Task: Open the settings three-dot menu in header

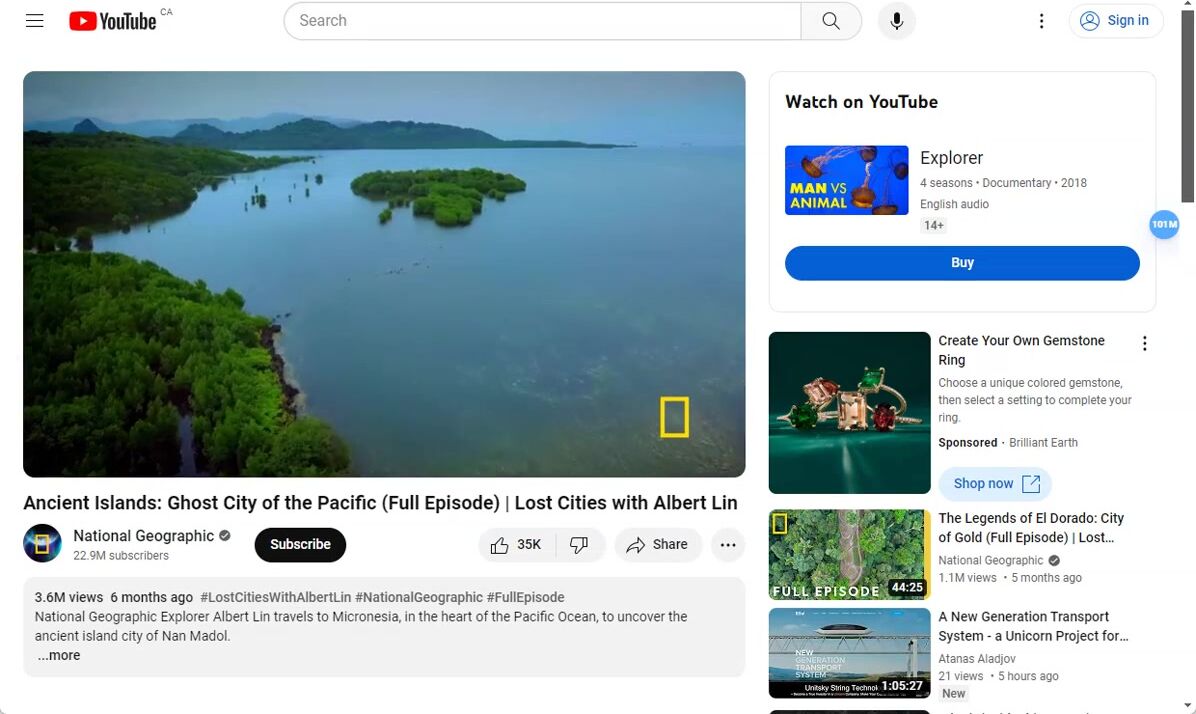Action: point(1041,21)
